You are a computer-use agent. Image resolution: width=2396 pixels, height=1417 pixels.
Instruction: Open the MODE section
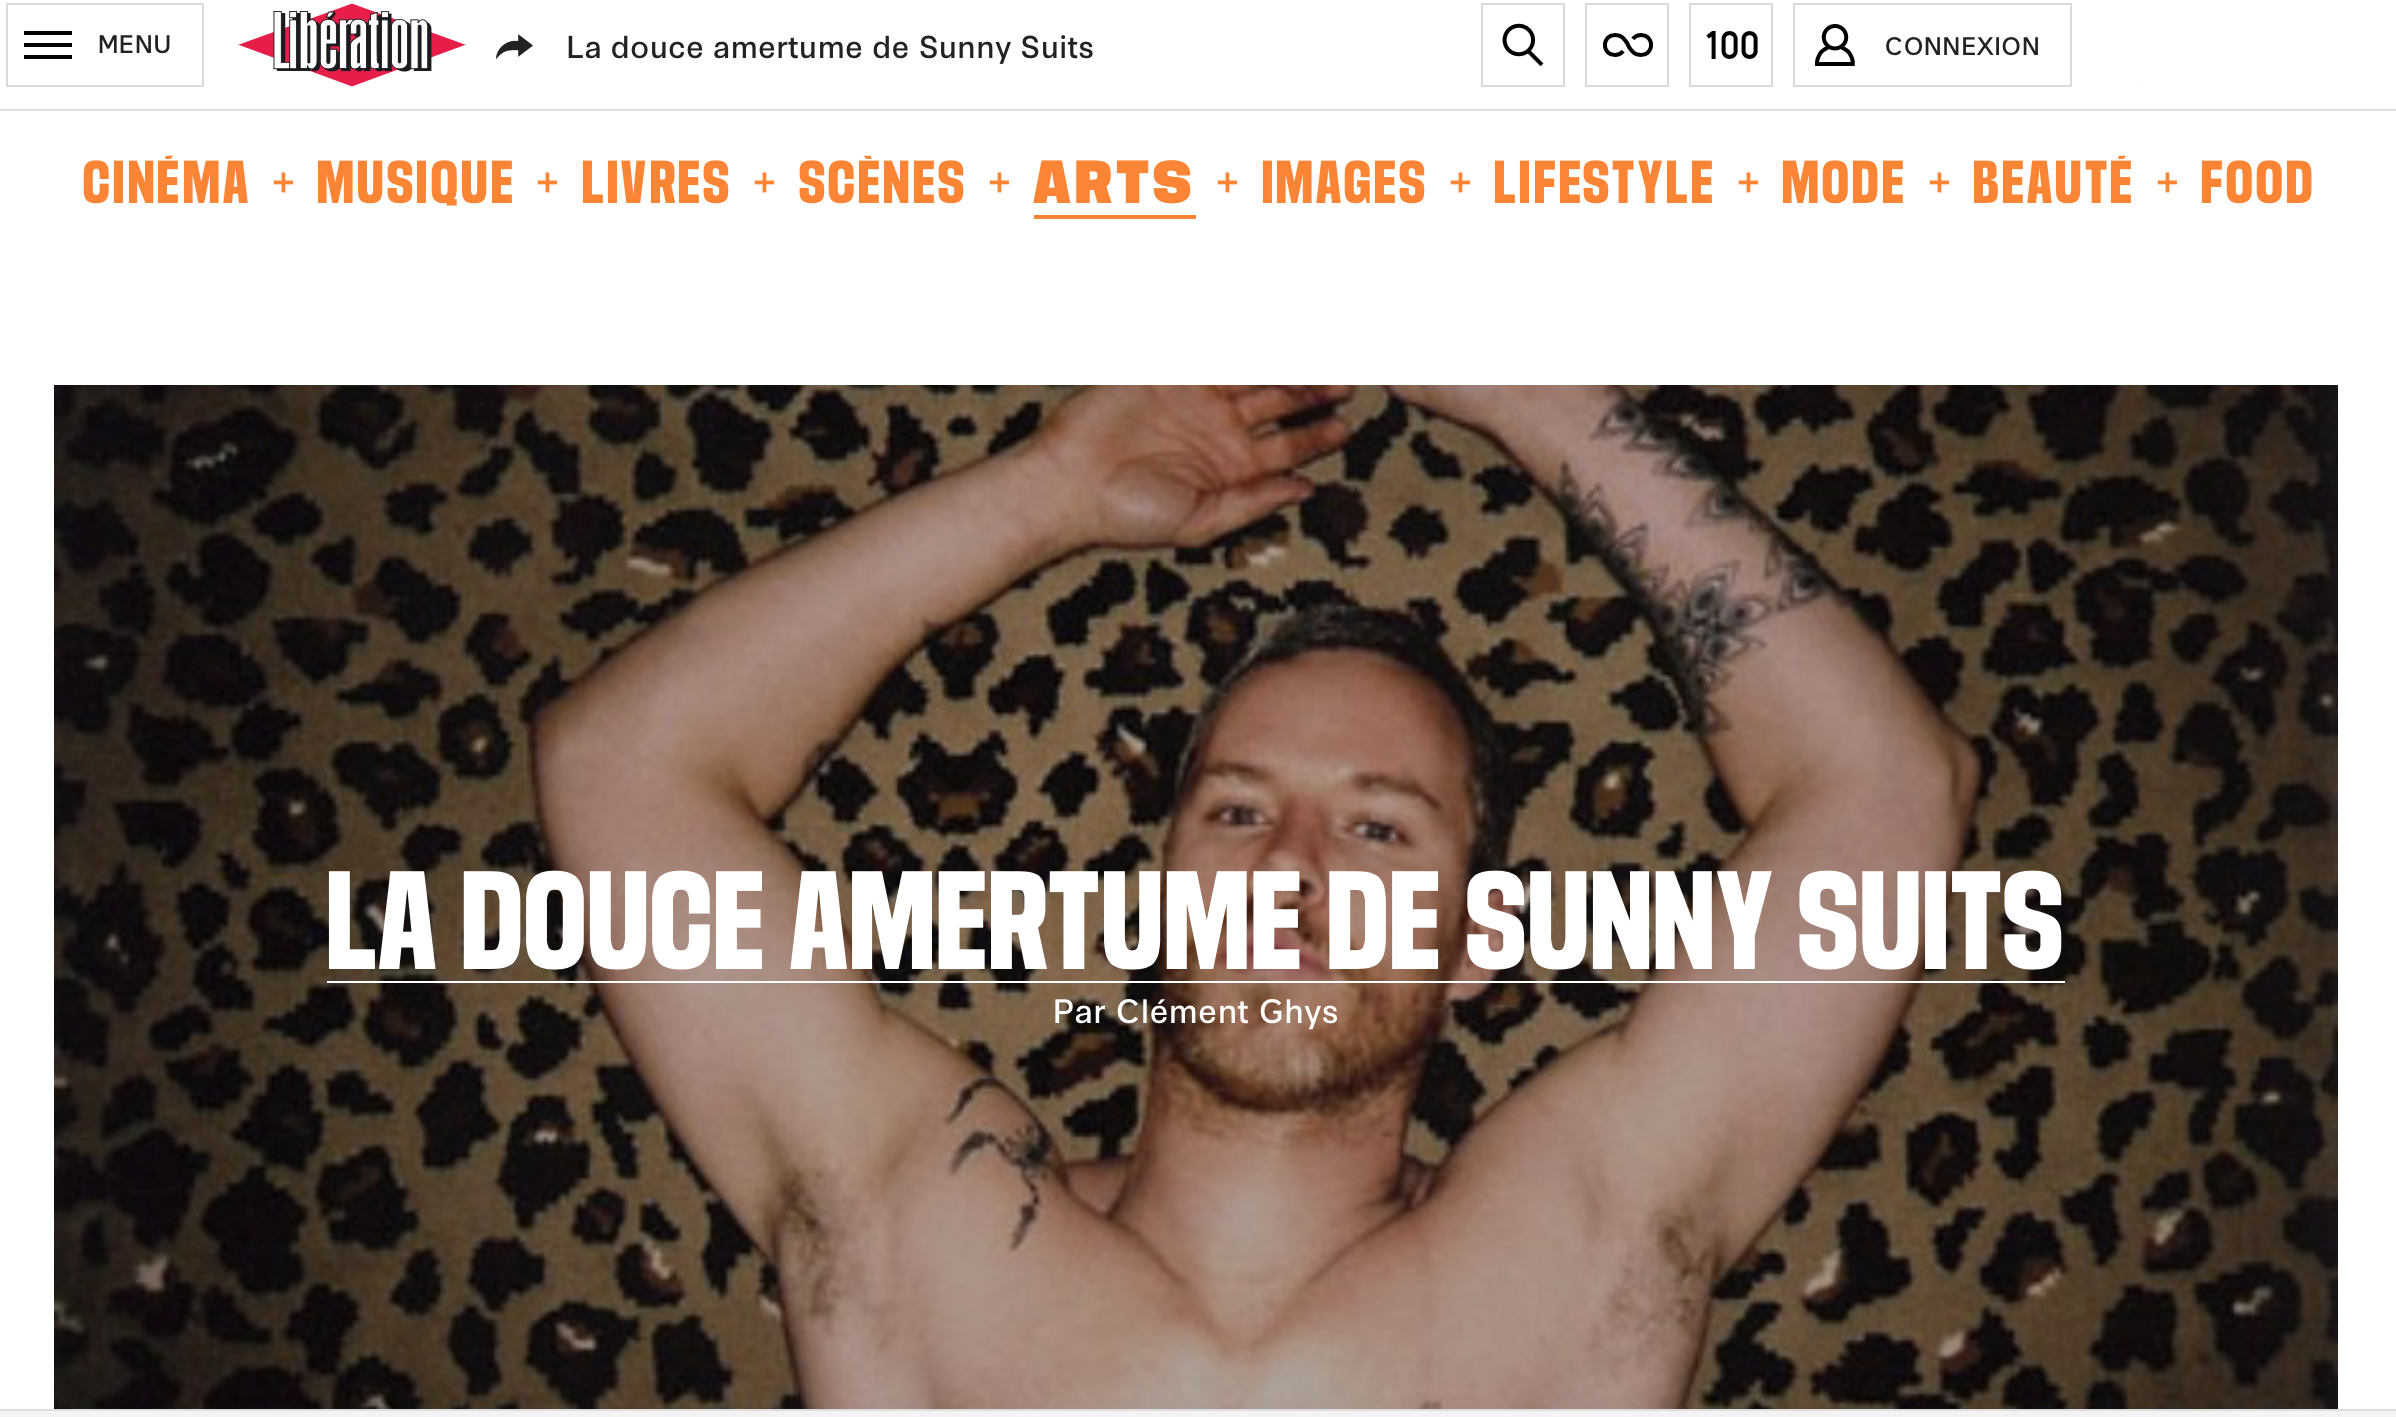(1843, 183)
